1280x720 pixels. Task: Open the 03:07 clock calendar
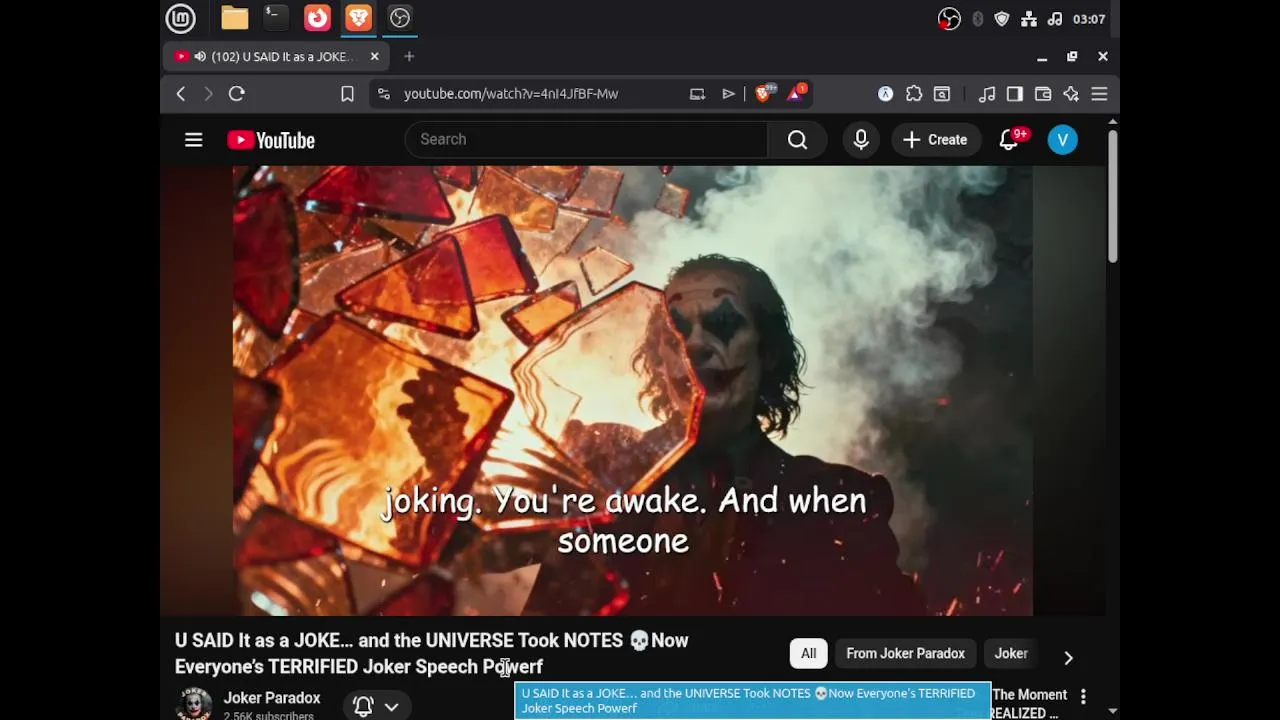1089,19
